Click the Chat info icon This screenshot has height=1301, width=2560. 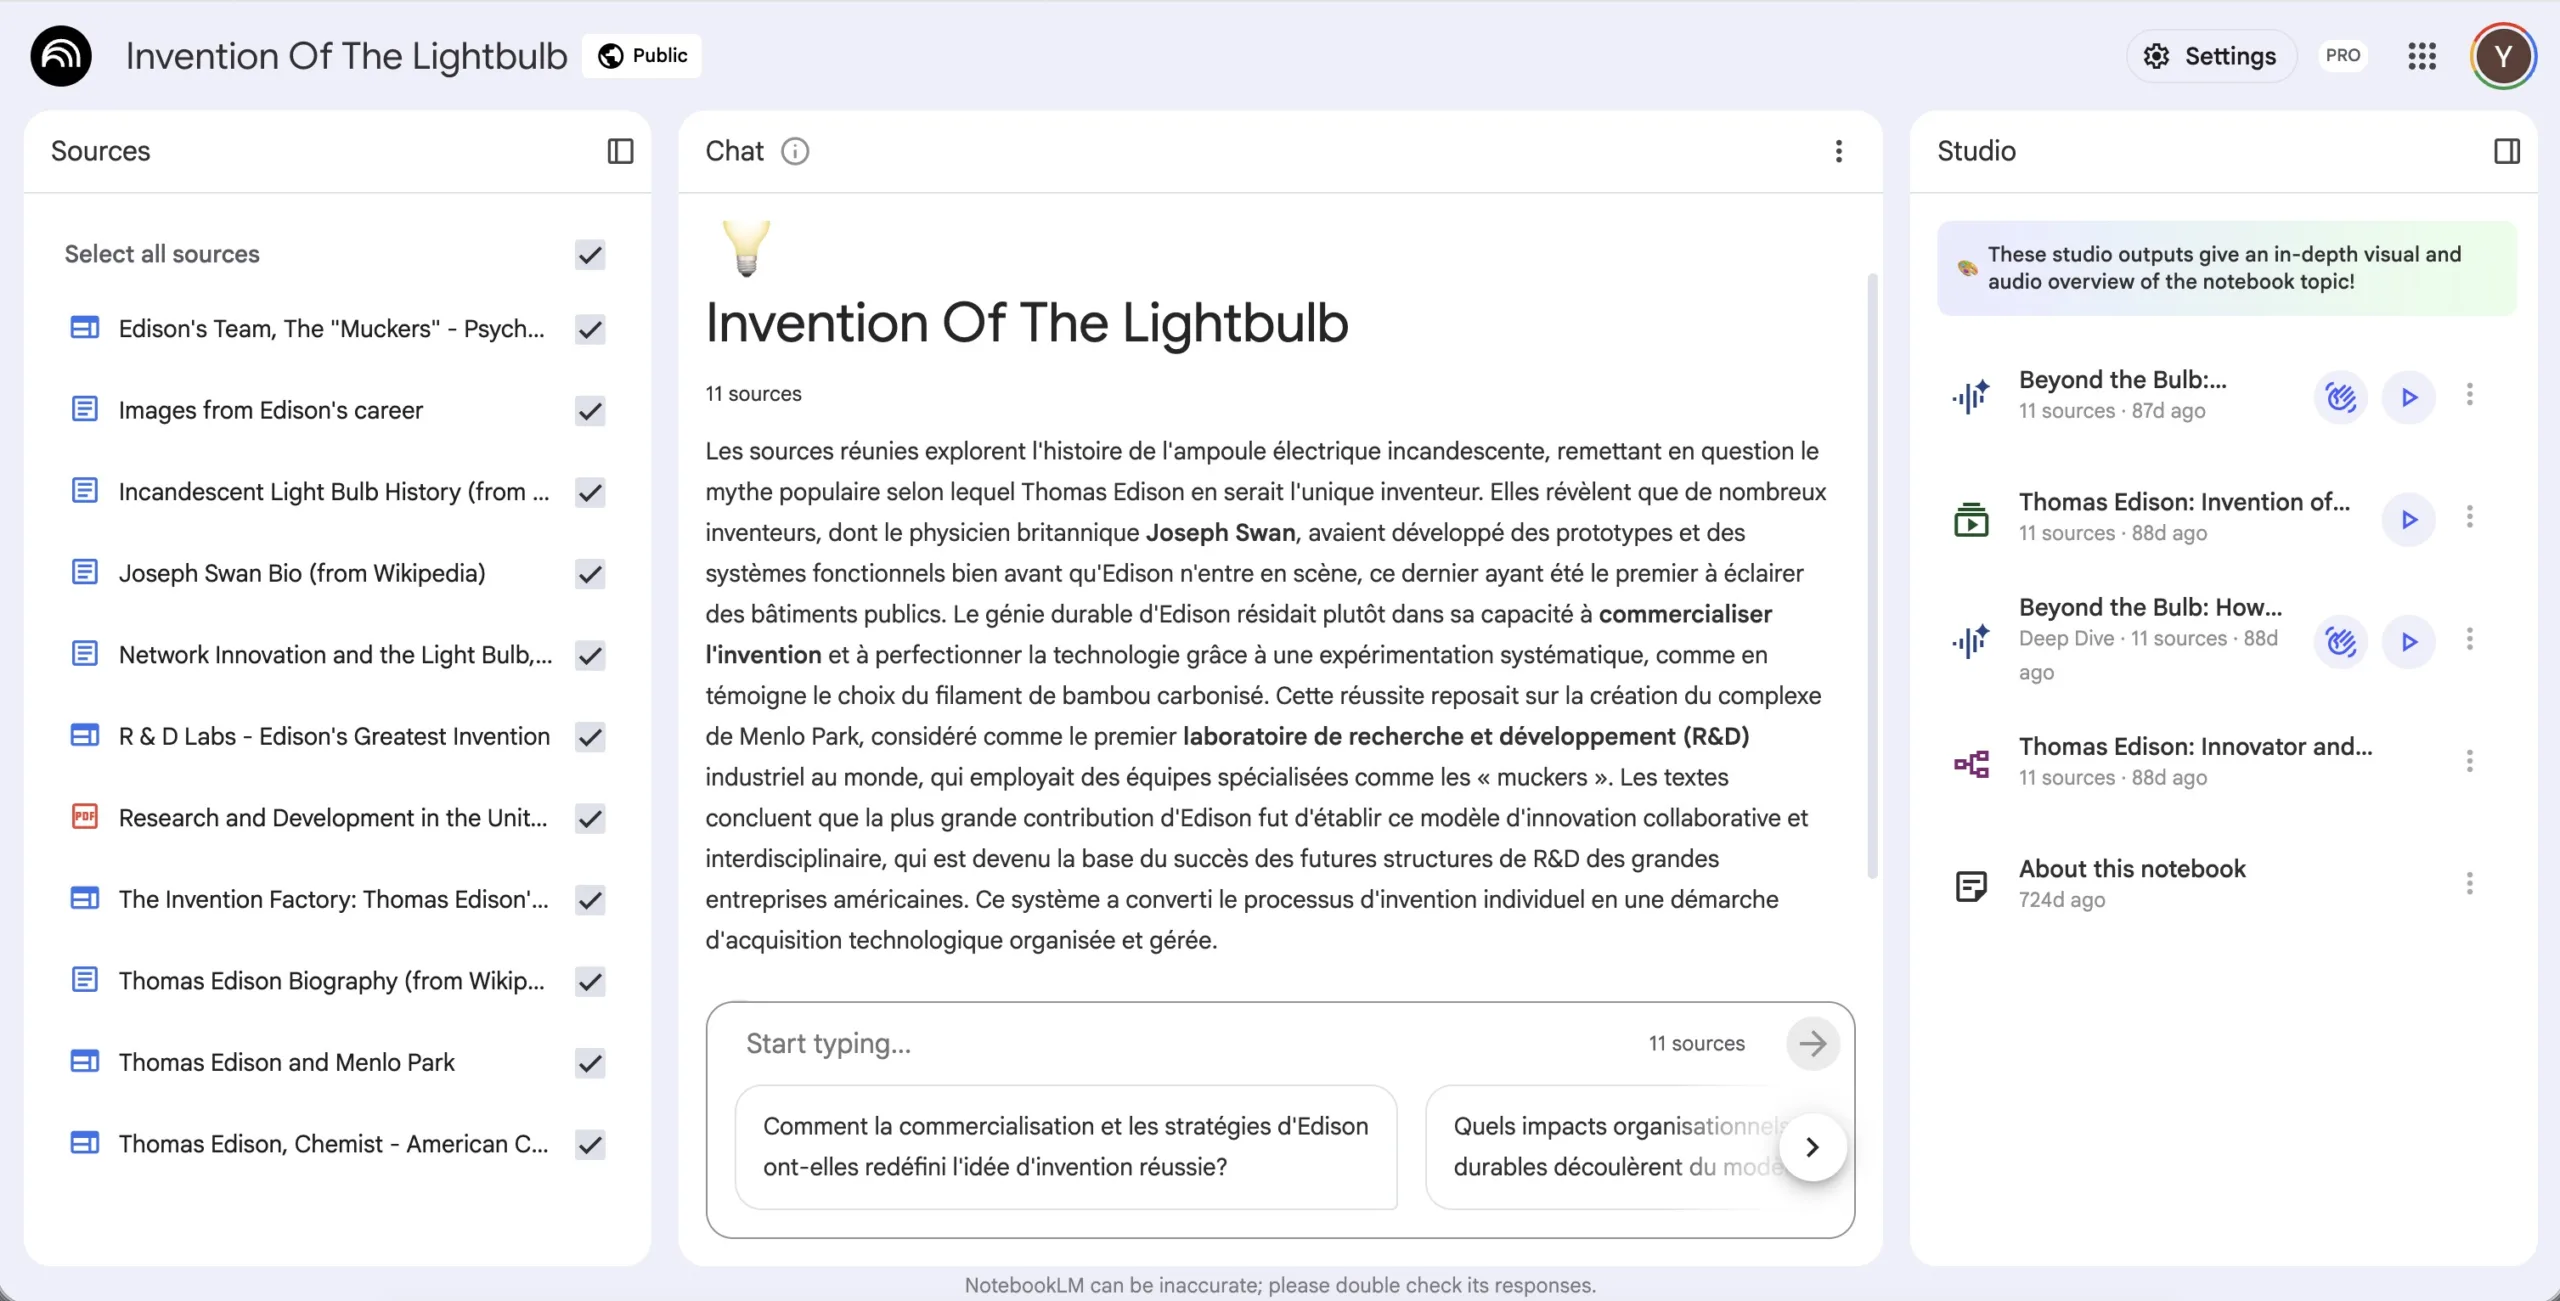coord(795,151)
